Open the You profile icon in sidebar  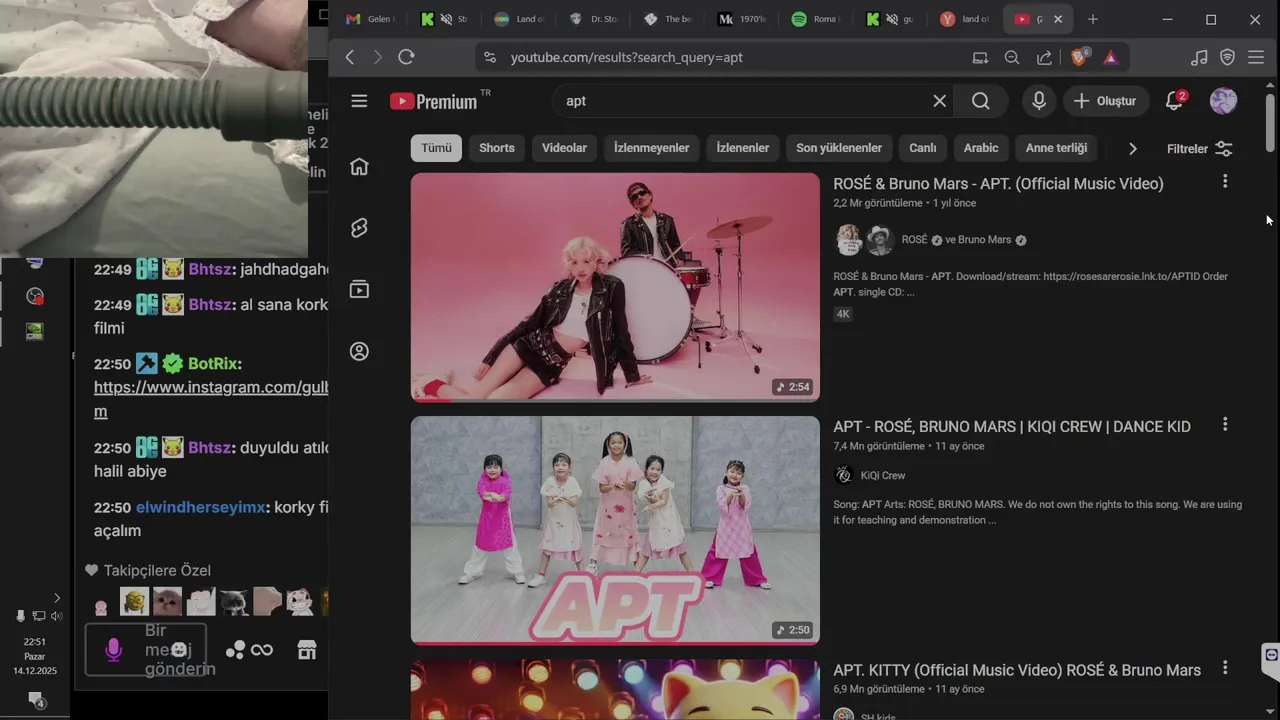(359, 352)
